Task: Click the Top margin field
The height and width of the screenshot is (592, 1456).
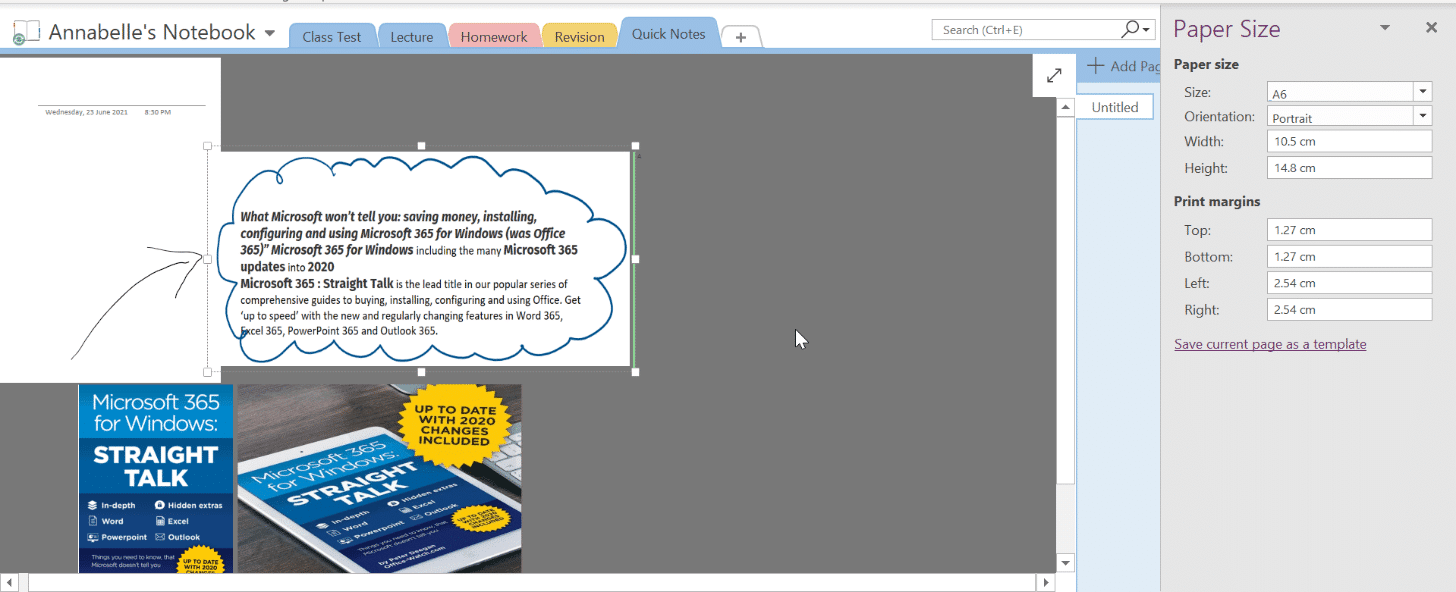Action: tap(1349, 230)
